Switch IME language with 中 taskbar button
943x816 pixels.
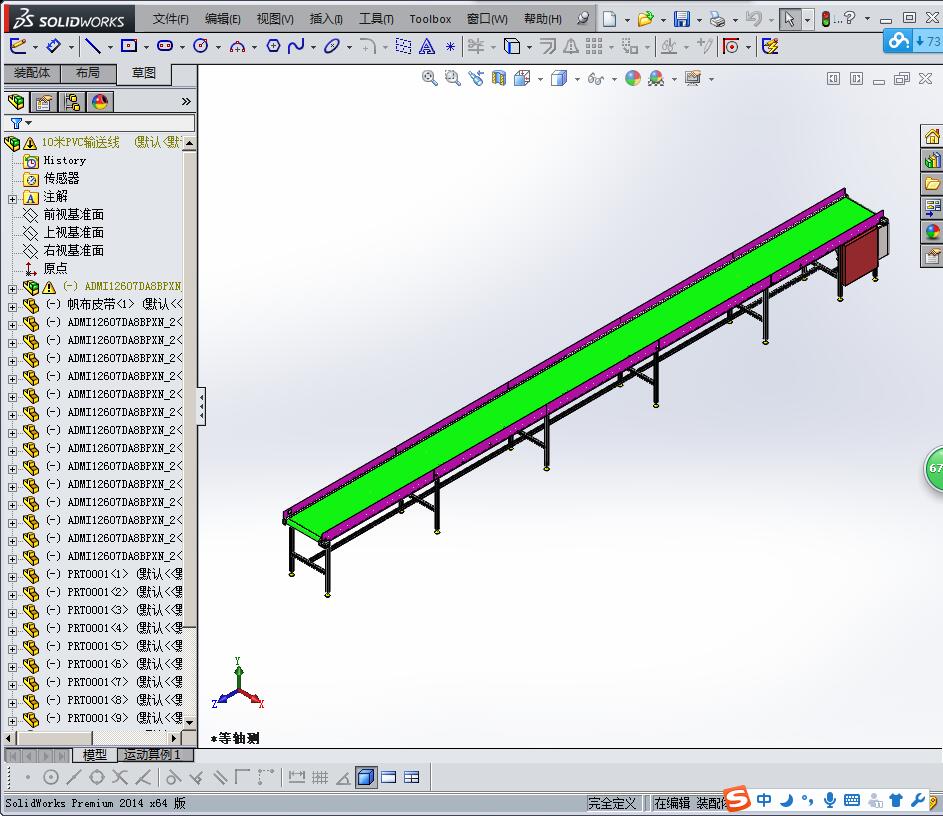(x=763, y=800)
